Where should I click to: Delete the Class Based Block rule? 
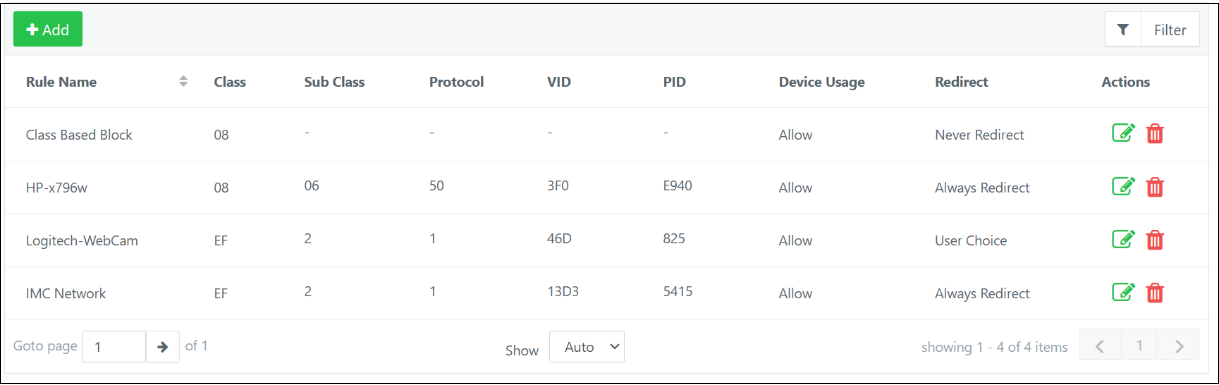pos(1155,133)
